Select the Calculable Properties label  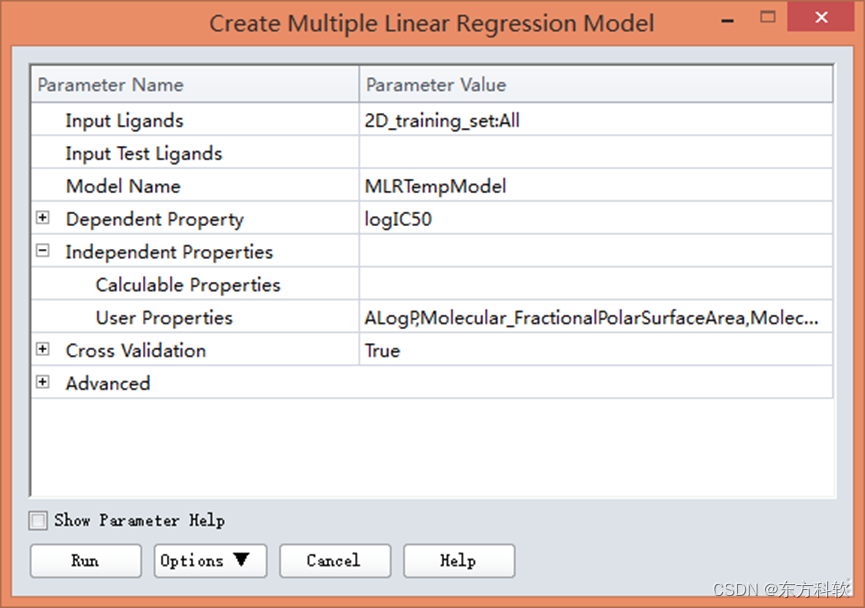point(188,285)
